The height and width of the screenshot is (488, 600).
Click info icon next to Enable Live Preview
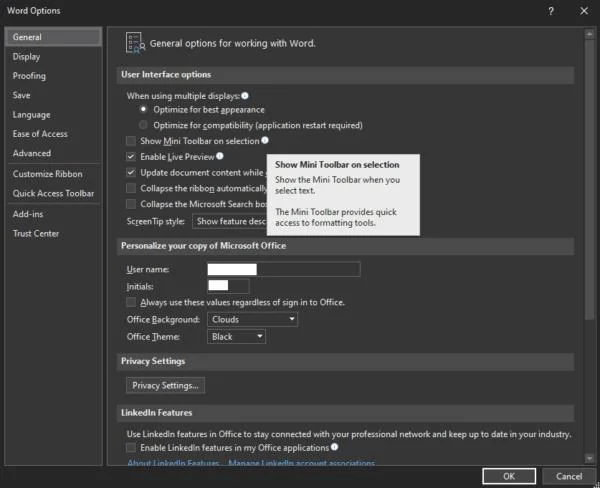coord(220,156)
